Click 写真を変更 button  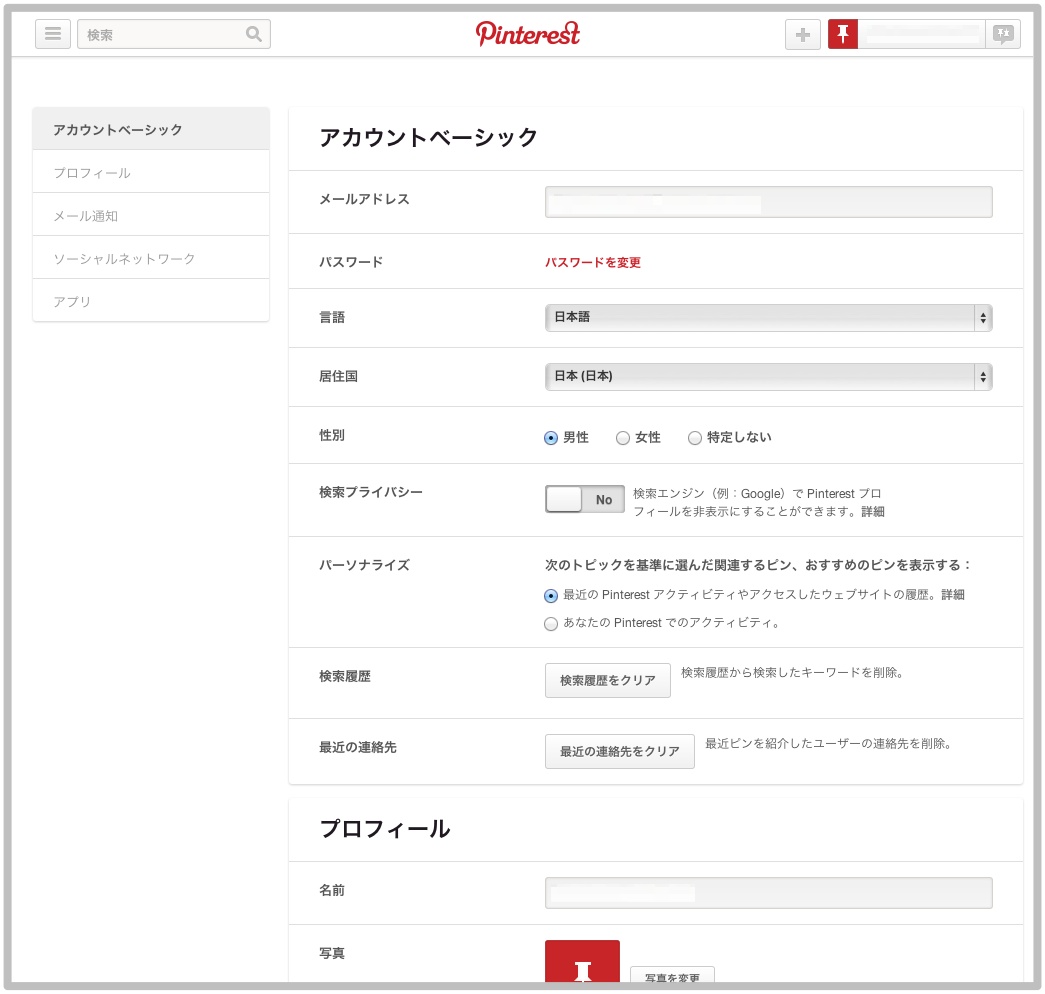pos(672,975)
